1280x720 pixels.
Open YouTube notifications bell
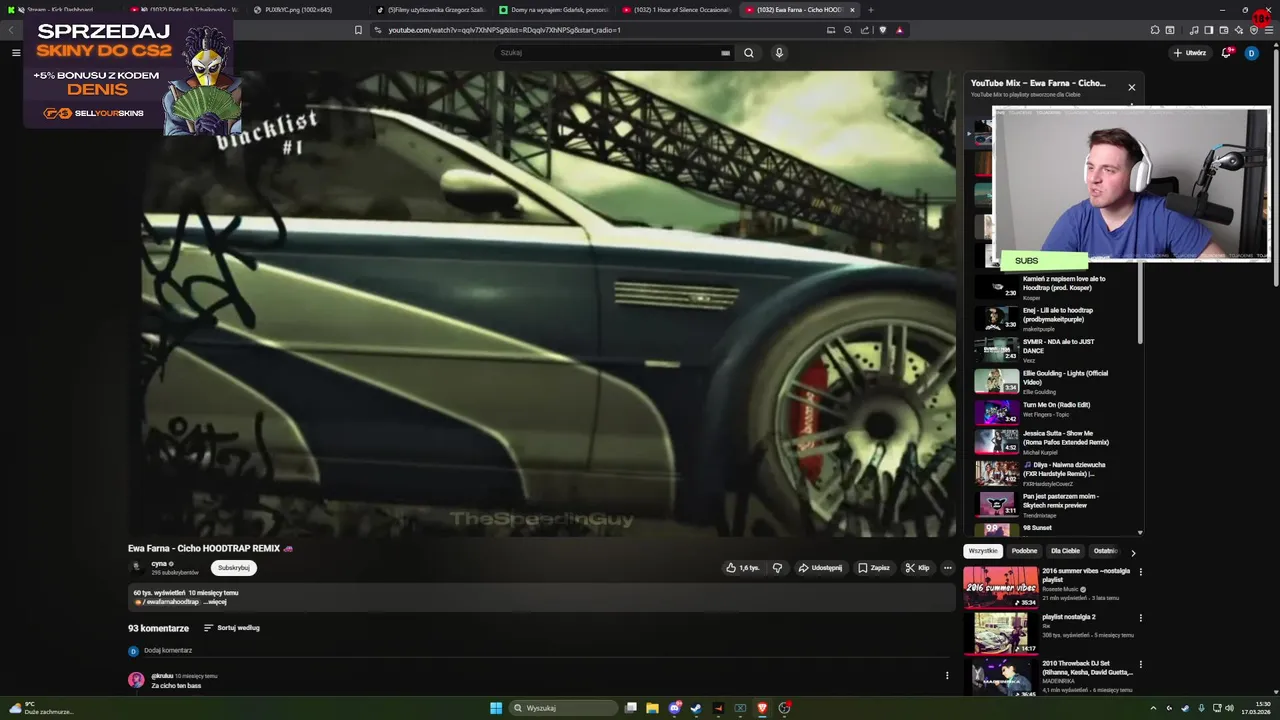click(1226, 53)
